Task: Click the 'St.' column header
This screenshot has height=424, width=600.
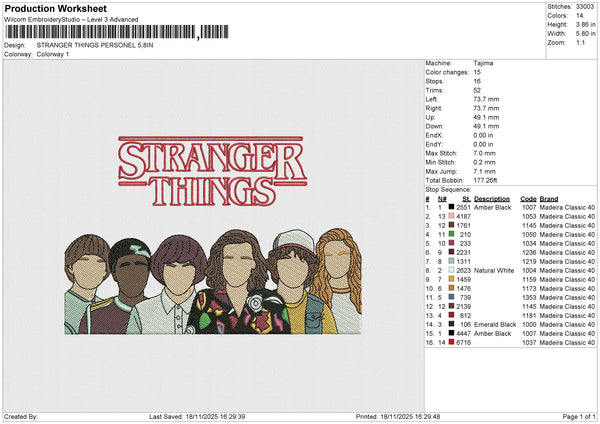Action: [466, 199]
